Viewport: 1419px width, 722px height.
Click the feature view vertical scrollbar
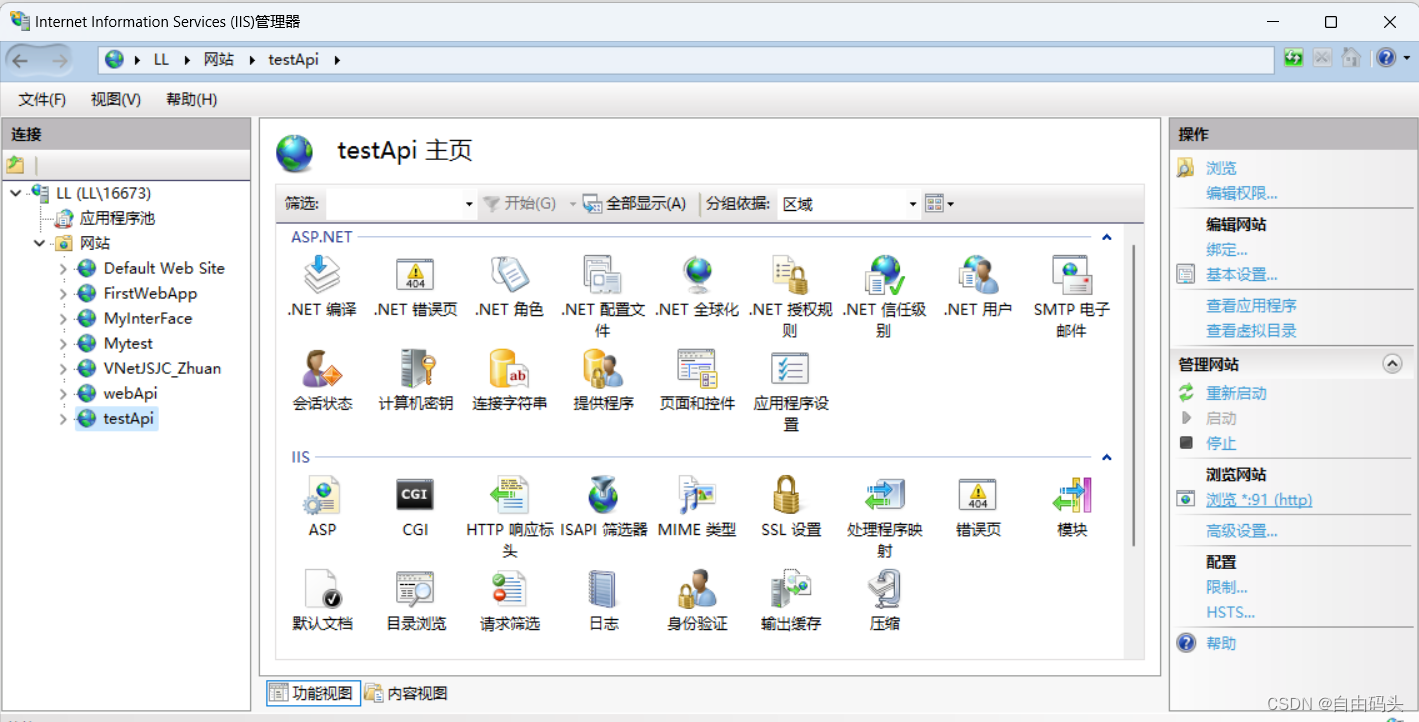pos(1133,394)
